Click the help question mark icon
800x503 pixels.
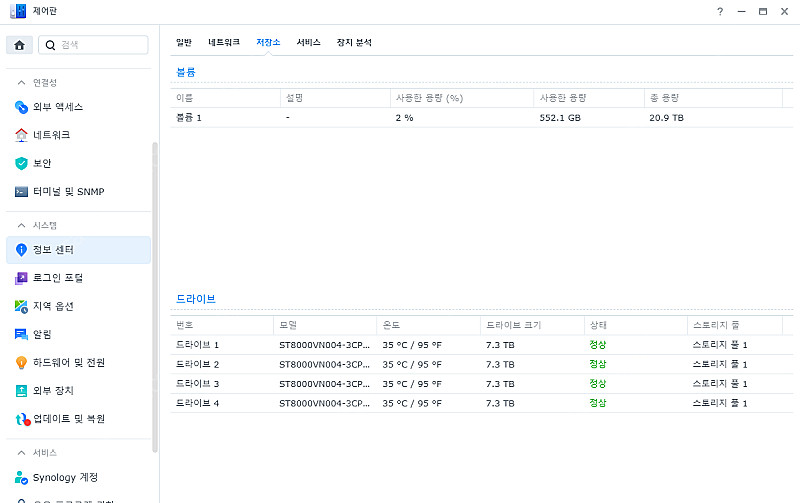[720, 11]
